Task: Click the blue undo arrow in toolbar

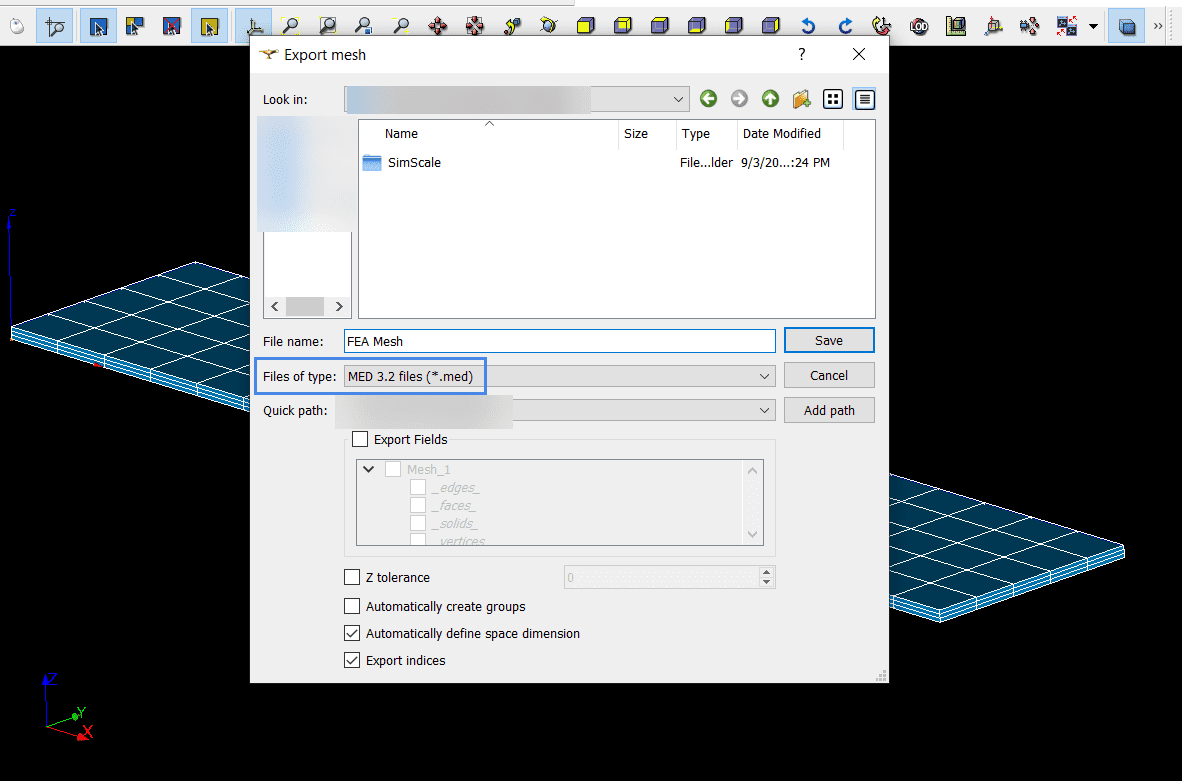Action: pyautogui.click(x=809, y=26)
